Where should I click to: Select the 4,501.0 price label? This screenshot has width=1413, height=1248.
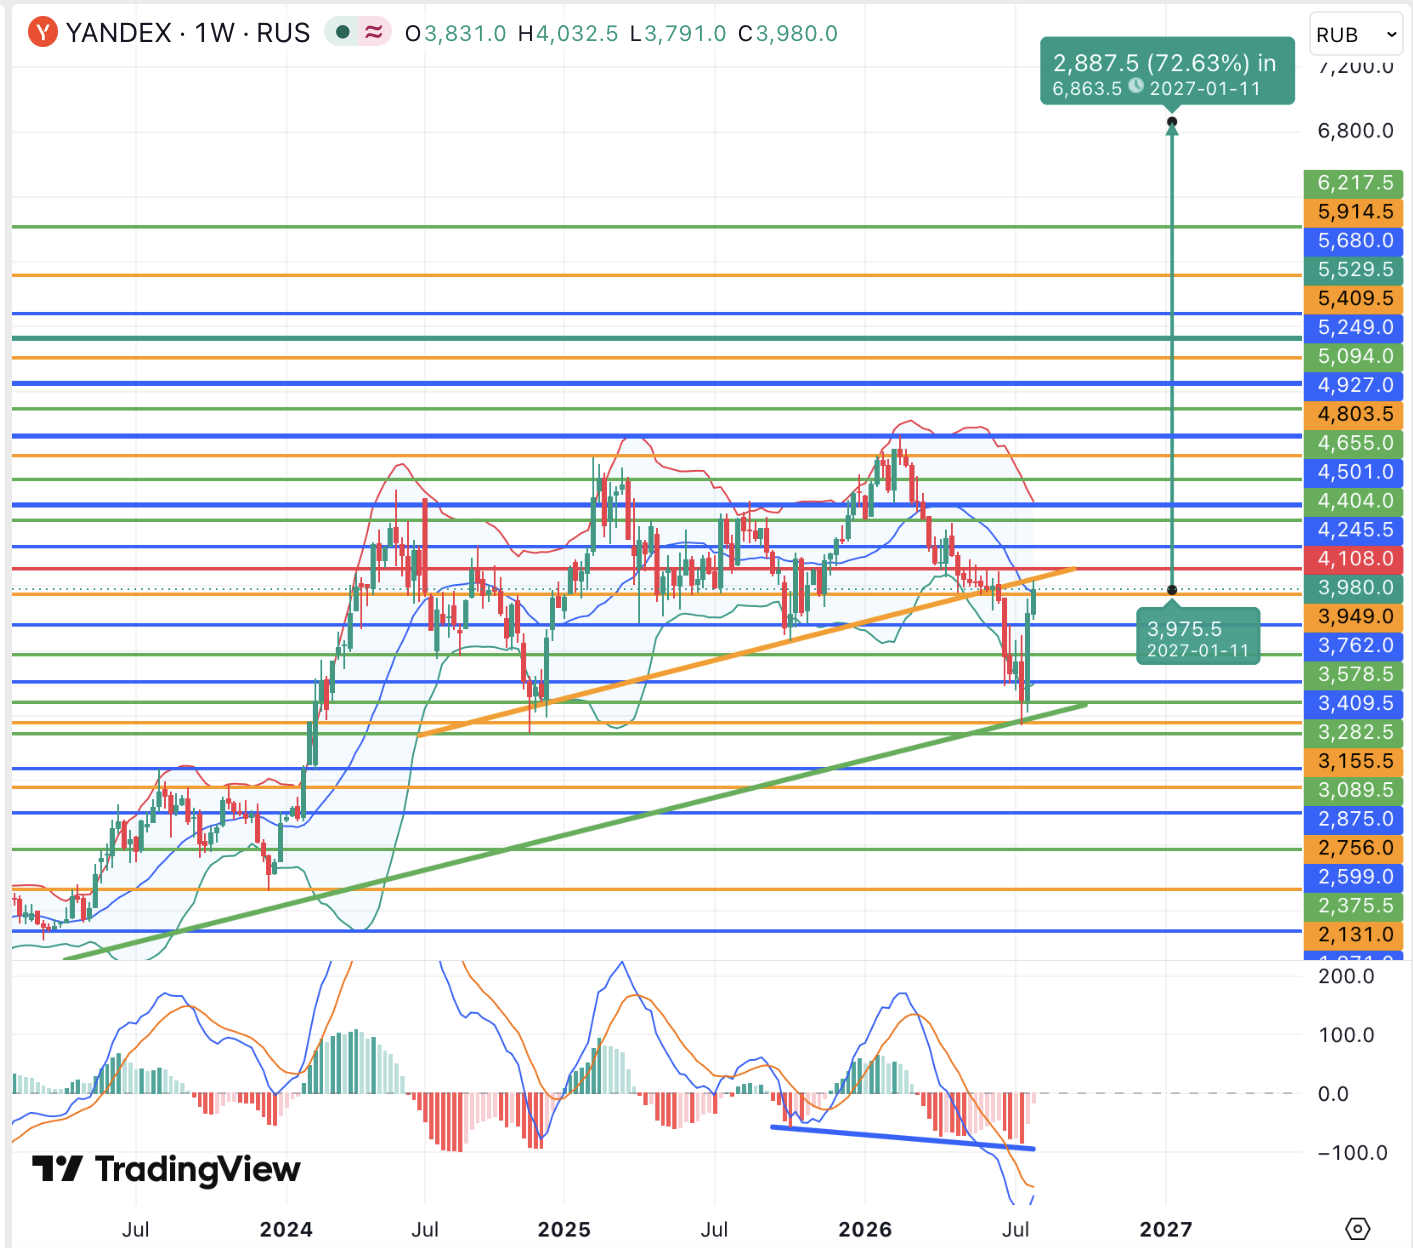click(1354, 472)
